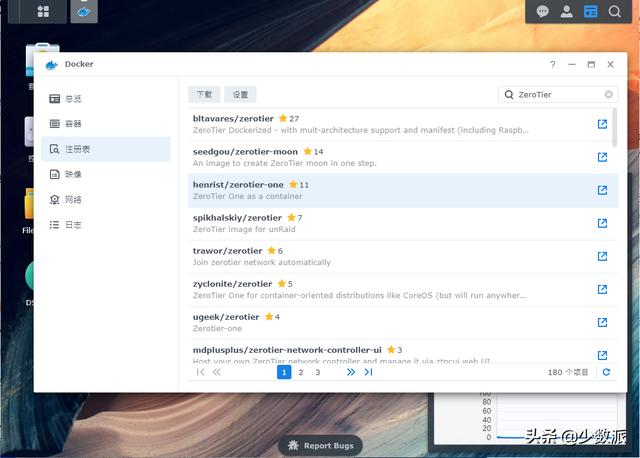Select the henrist/zerotier-one row

403,191
